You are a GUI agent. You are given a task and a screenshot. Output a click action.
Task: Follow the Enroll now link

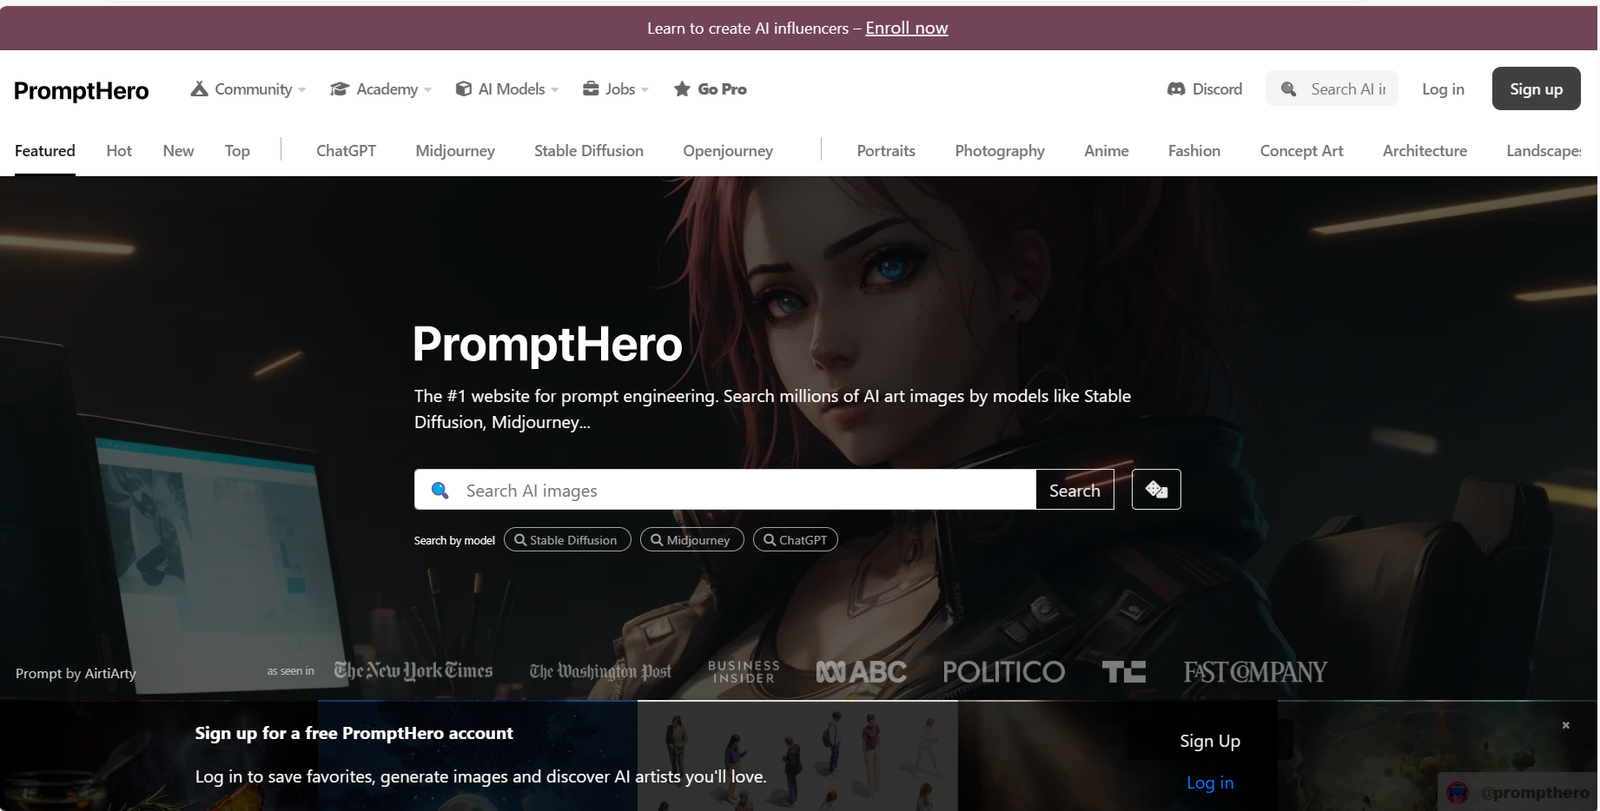[x=907, y=28]
